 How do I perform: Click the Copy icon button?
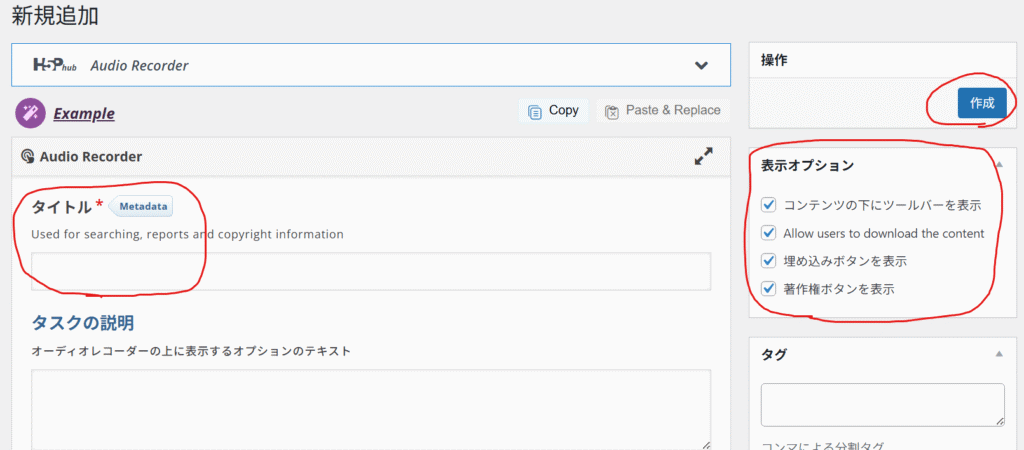point(535,111)
